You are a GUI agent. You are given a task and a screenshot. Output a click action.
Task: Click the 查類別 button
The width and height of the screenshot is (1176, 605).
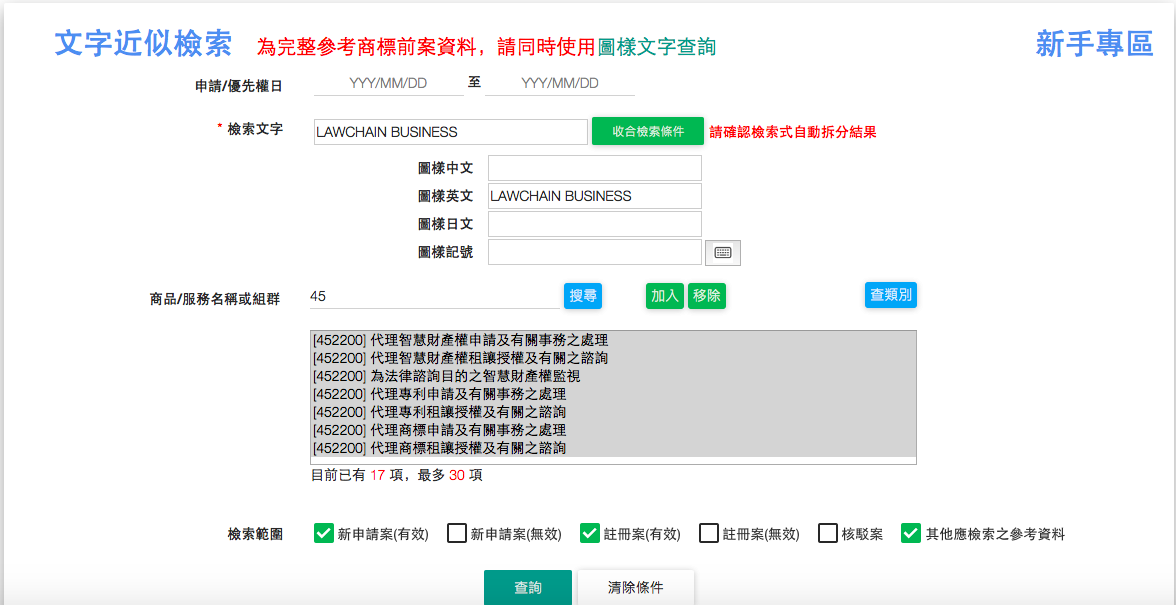890,295
